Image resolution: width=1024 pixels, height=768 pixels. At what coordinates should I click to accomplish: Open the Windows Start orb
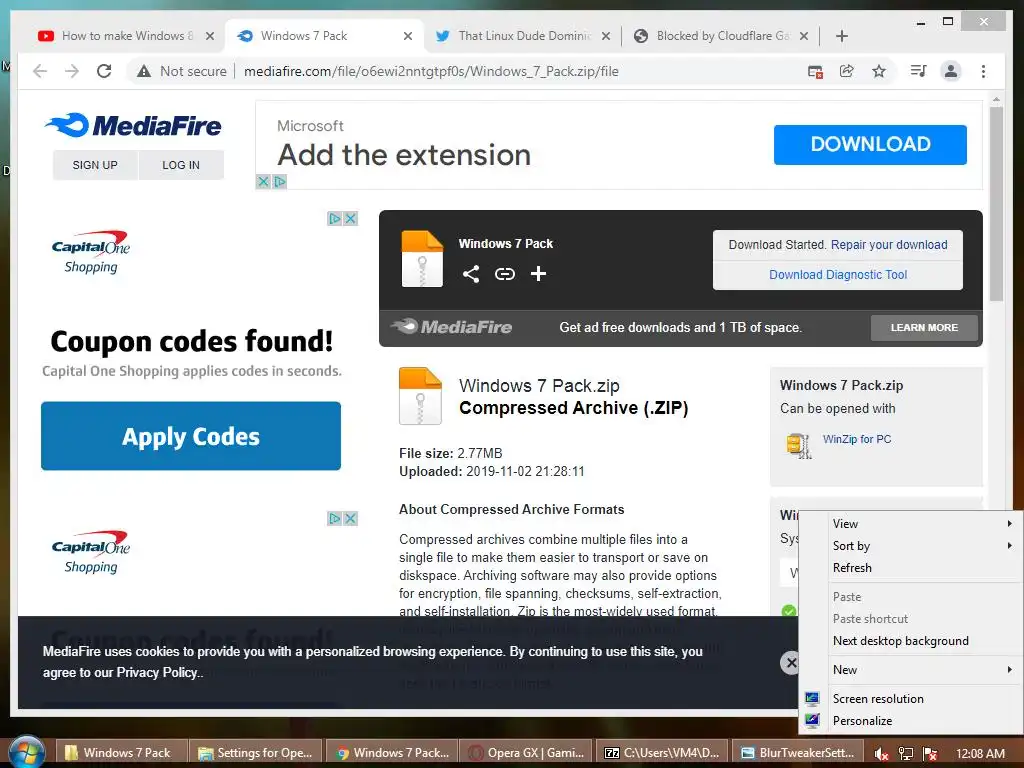tap(26, 752)
